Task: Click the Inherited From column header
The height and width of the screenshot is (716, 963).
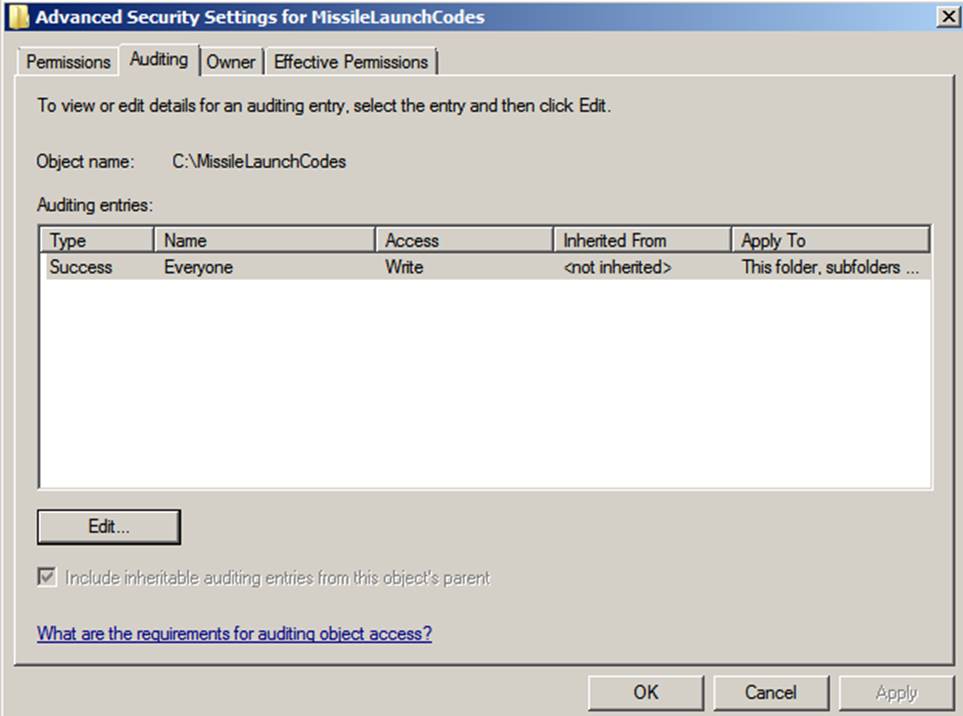Action: 638,240
